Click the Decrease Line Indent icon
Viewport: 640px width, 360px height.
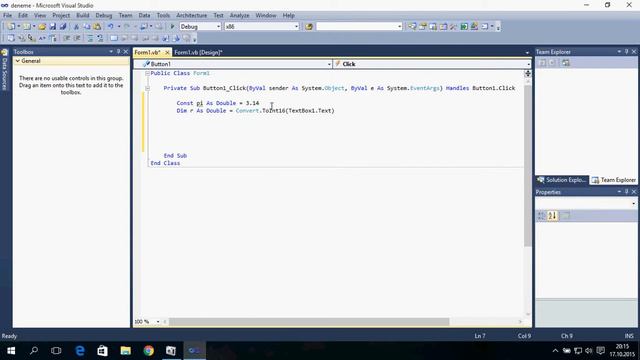[x=67, y=38]
